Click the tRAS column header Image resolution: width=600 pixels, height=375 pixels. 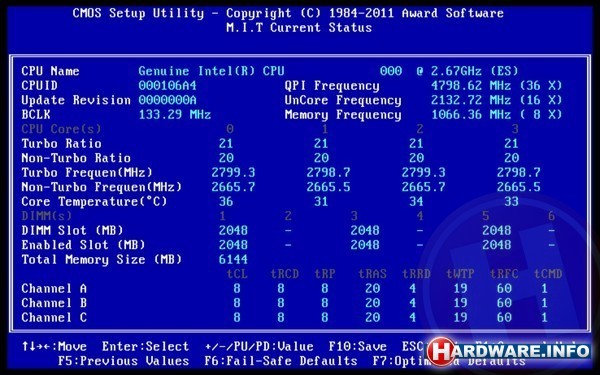(372, 274)
